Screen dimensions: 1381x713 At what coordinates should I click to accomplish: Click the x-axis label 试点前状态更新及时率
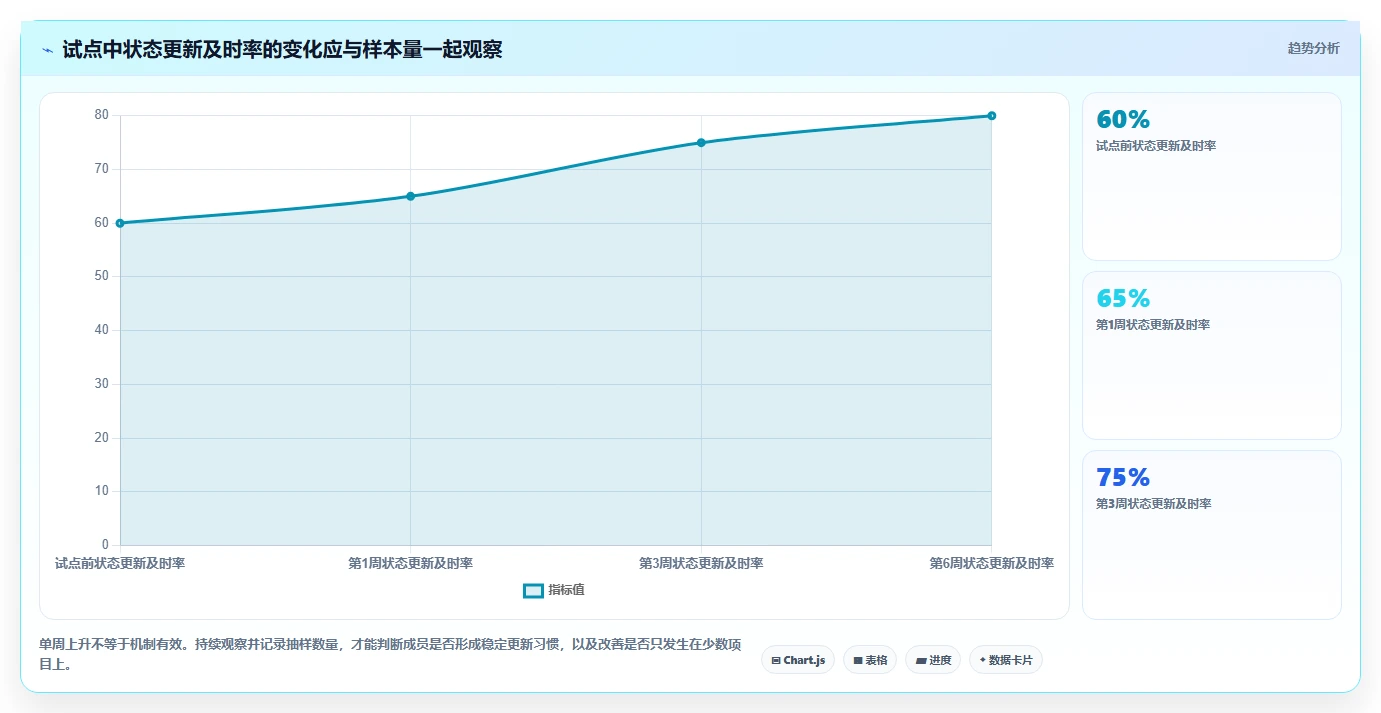click(x=120, y=564)
